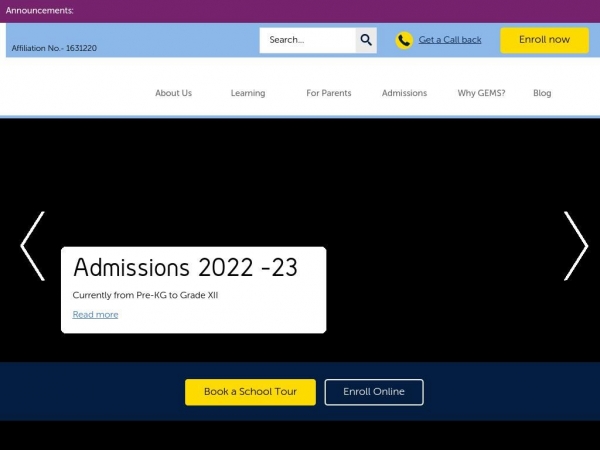Expand the Why GEMS? menu
This screenshot has width=600, height=450.
coord(481,93)
